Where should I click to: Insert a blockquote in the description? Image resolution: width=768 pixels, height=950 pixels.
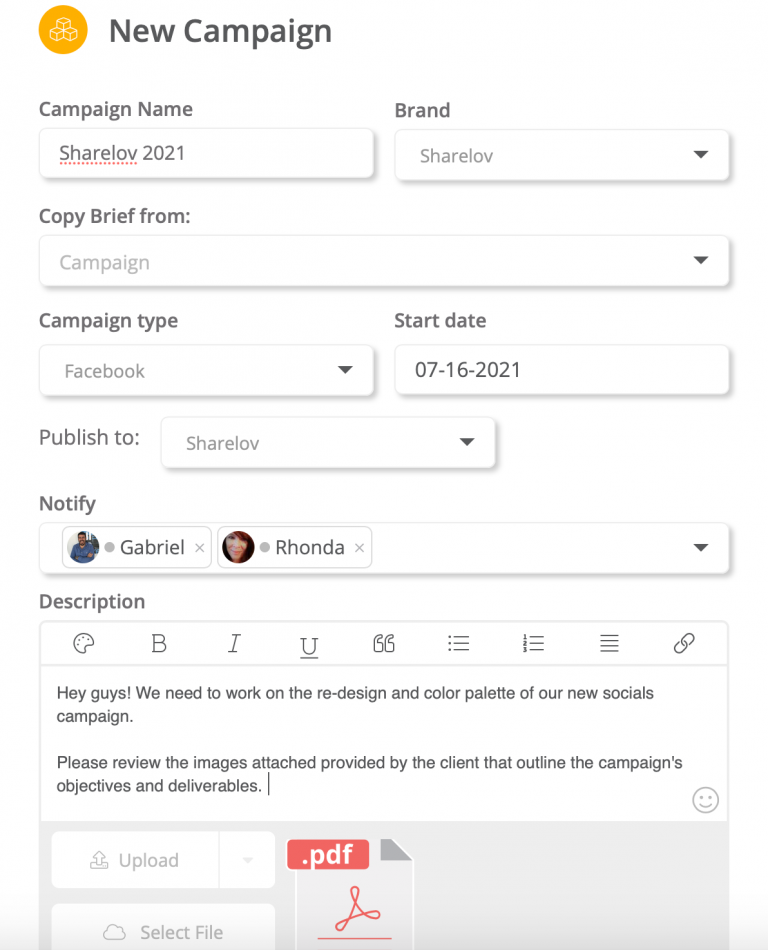coord(384,644)
